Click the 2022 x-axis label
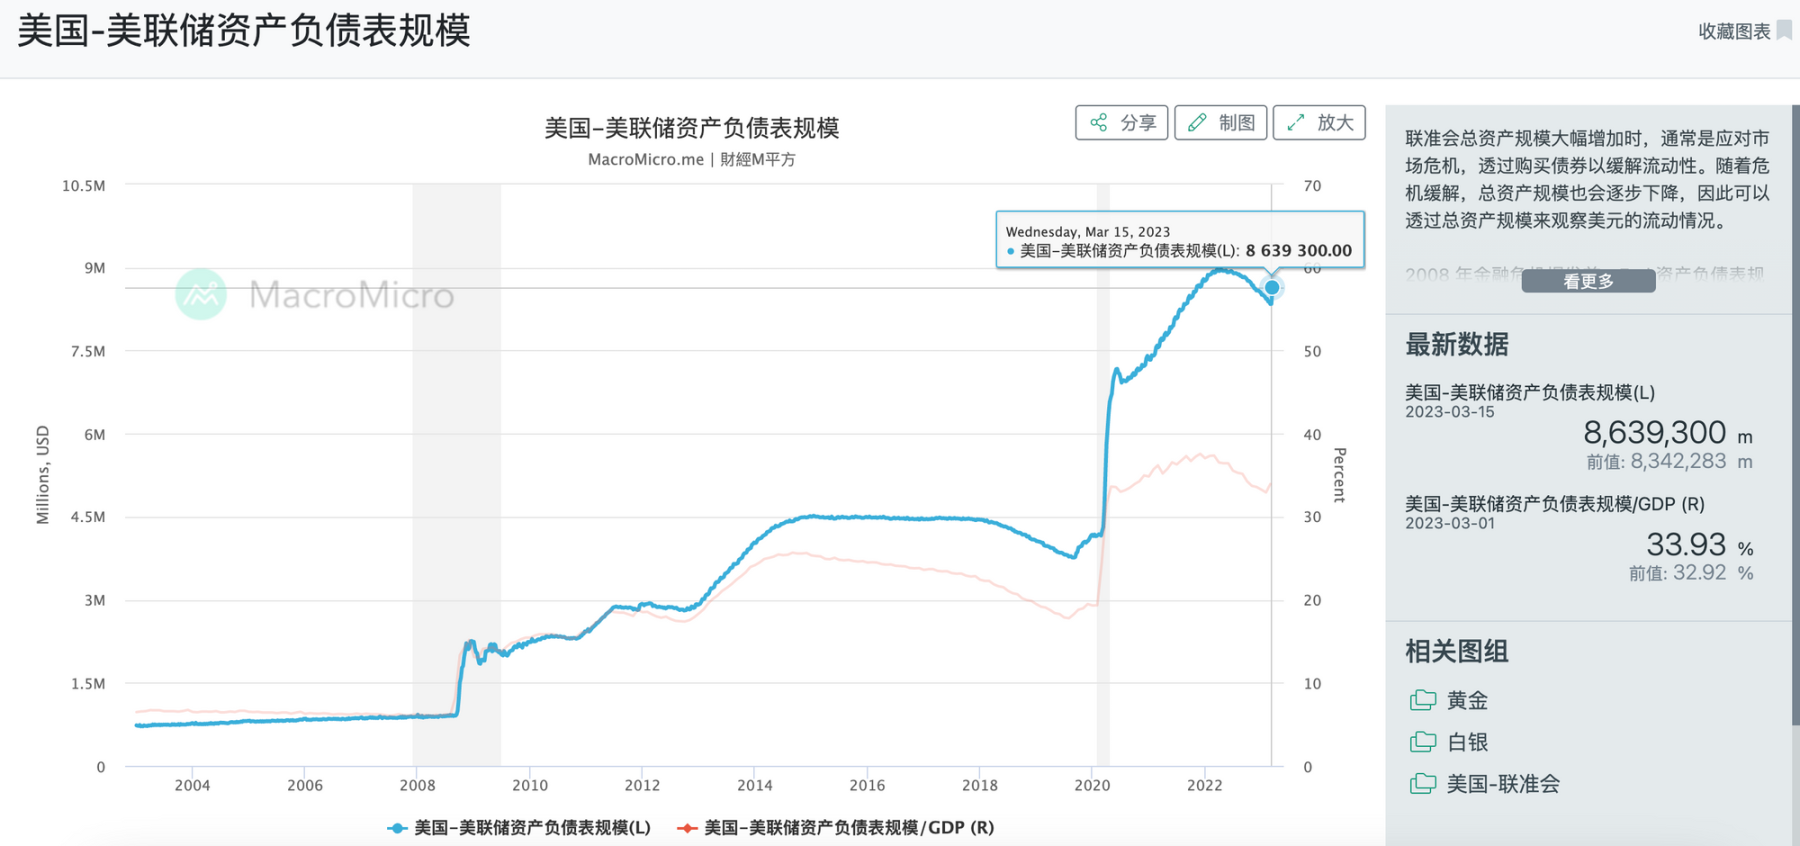 [1205, 786]
